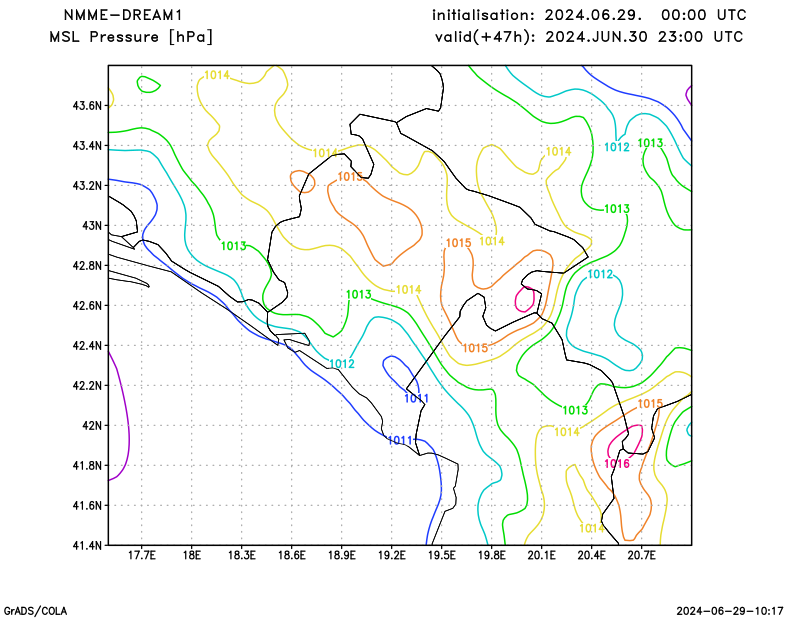Select the 'MSL Pressure [hPa]' subtitle
The image size is (800, 618).
point(131,37)
